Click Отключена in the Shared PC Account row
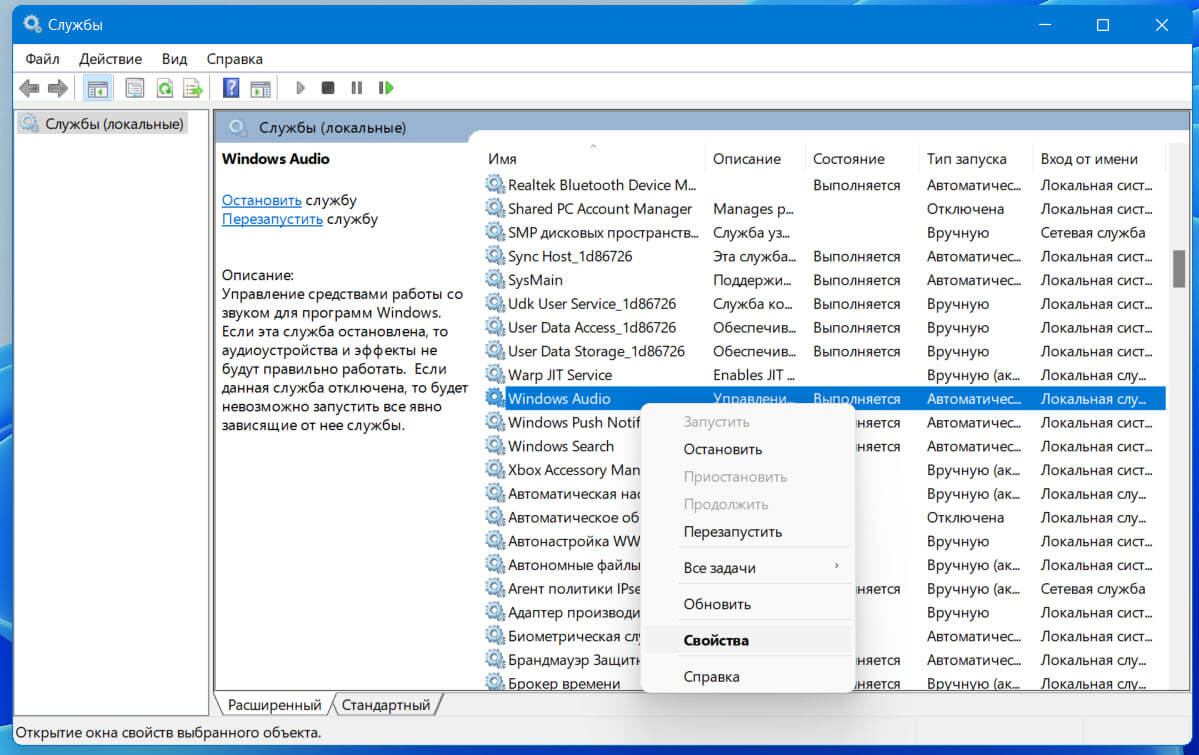The height and width of the screenshot is (755, 1199). pyautogui.click(x=965, y=208)
